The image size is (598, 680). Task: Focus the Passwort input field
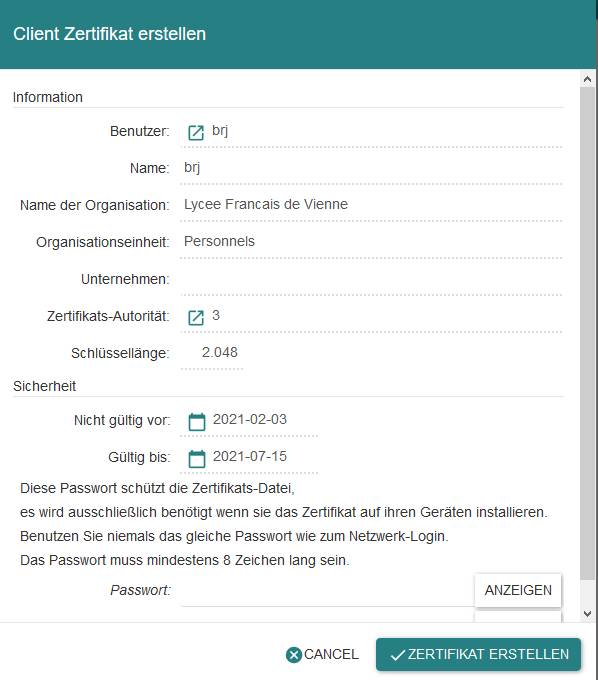[327, 592]
